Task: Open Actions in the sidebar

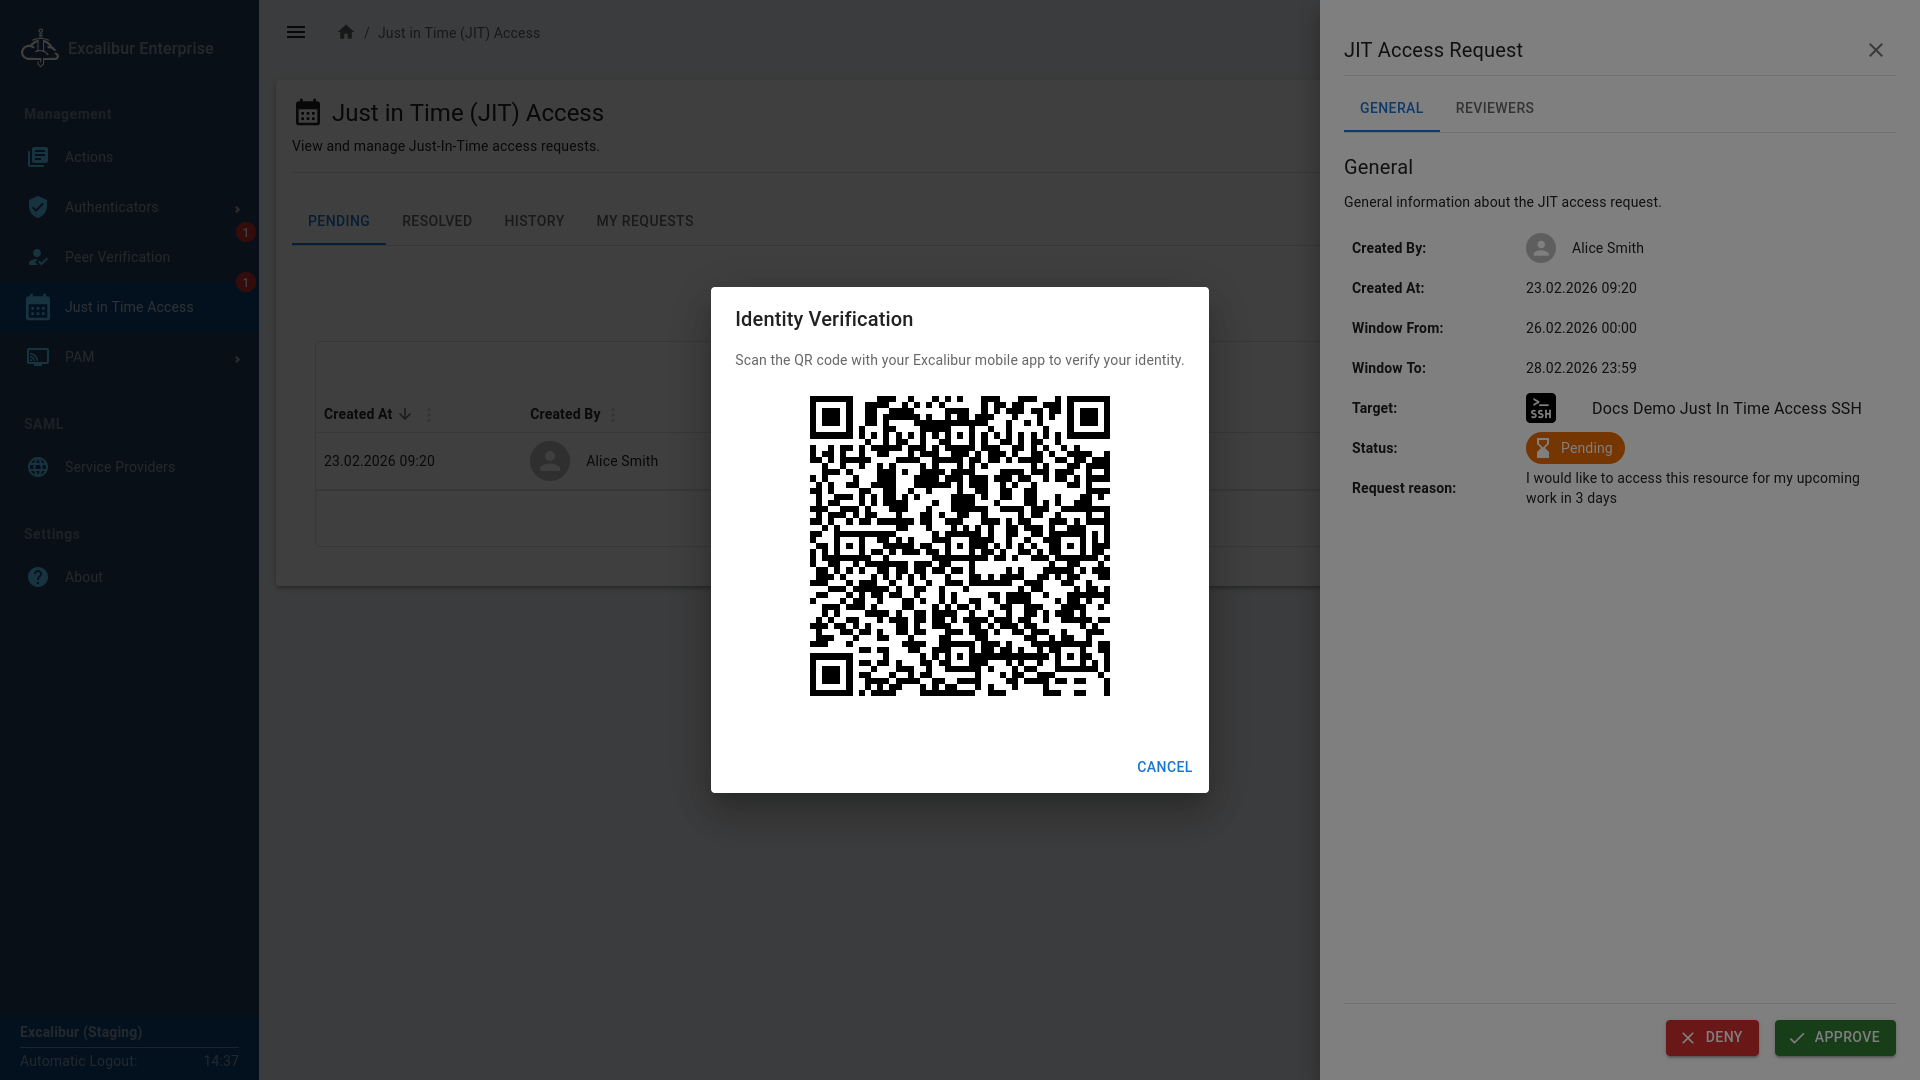Action: (x=89, y=157)
